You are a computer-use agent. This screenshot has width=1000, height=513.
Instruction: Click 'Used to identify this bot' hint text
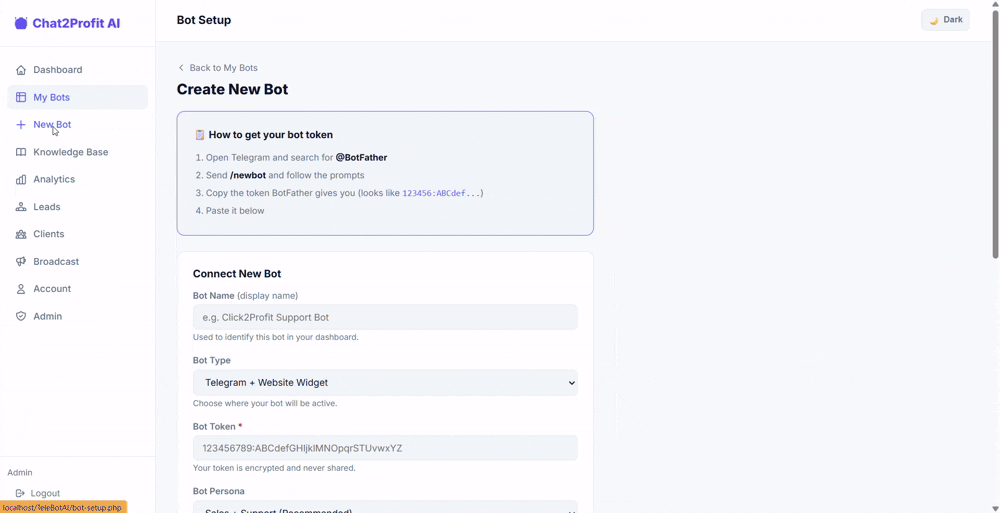click(x=275, y=337)
